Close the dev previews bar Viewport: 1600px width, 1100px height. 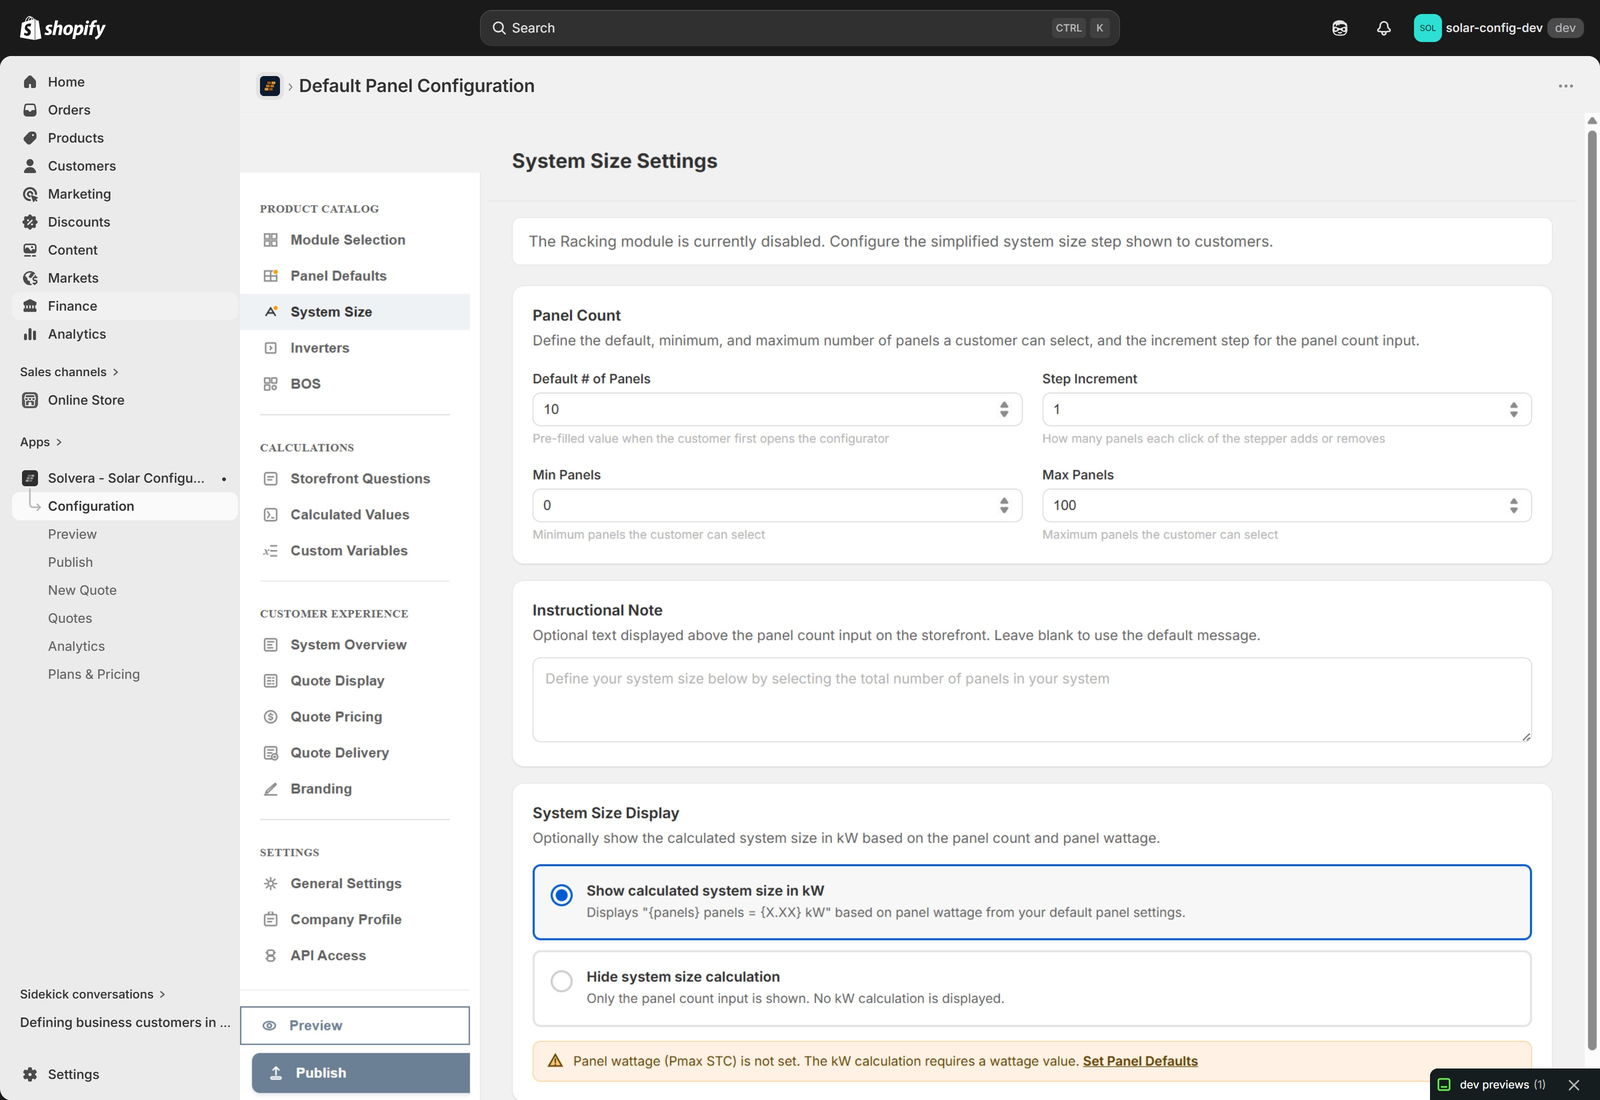coord(1574,1085)
